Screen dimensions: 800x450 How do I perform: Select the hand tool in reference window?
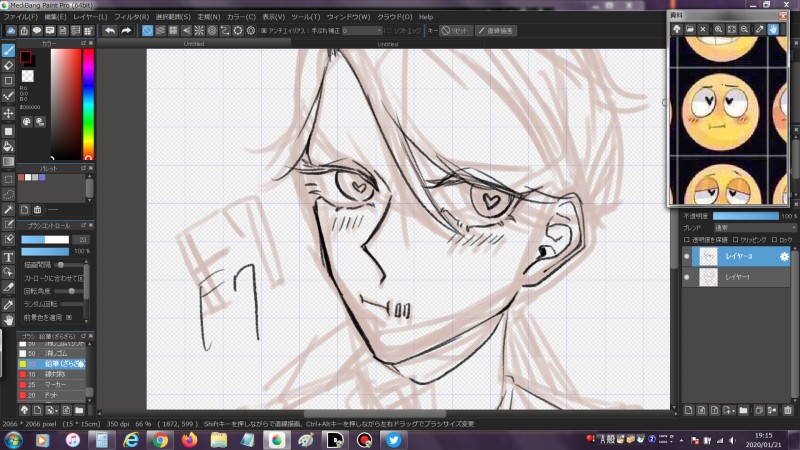(773, 30)
